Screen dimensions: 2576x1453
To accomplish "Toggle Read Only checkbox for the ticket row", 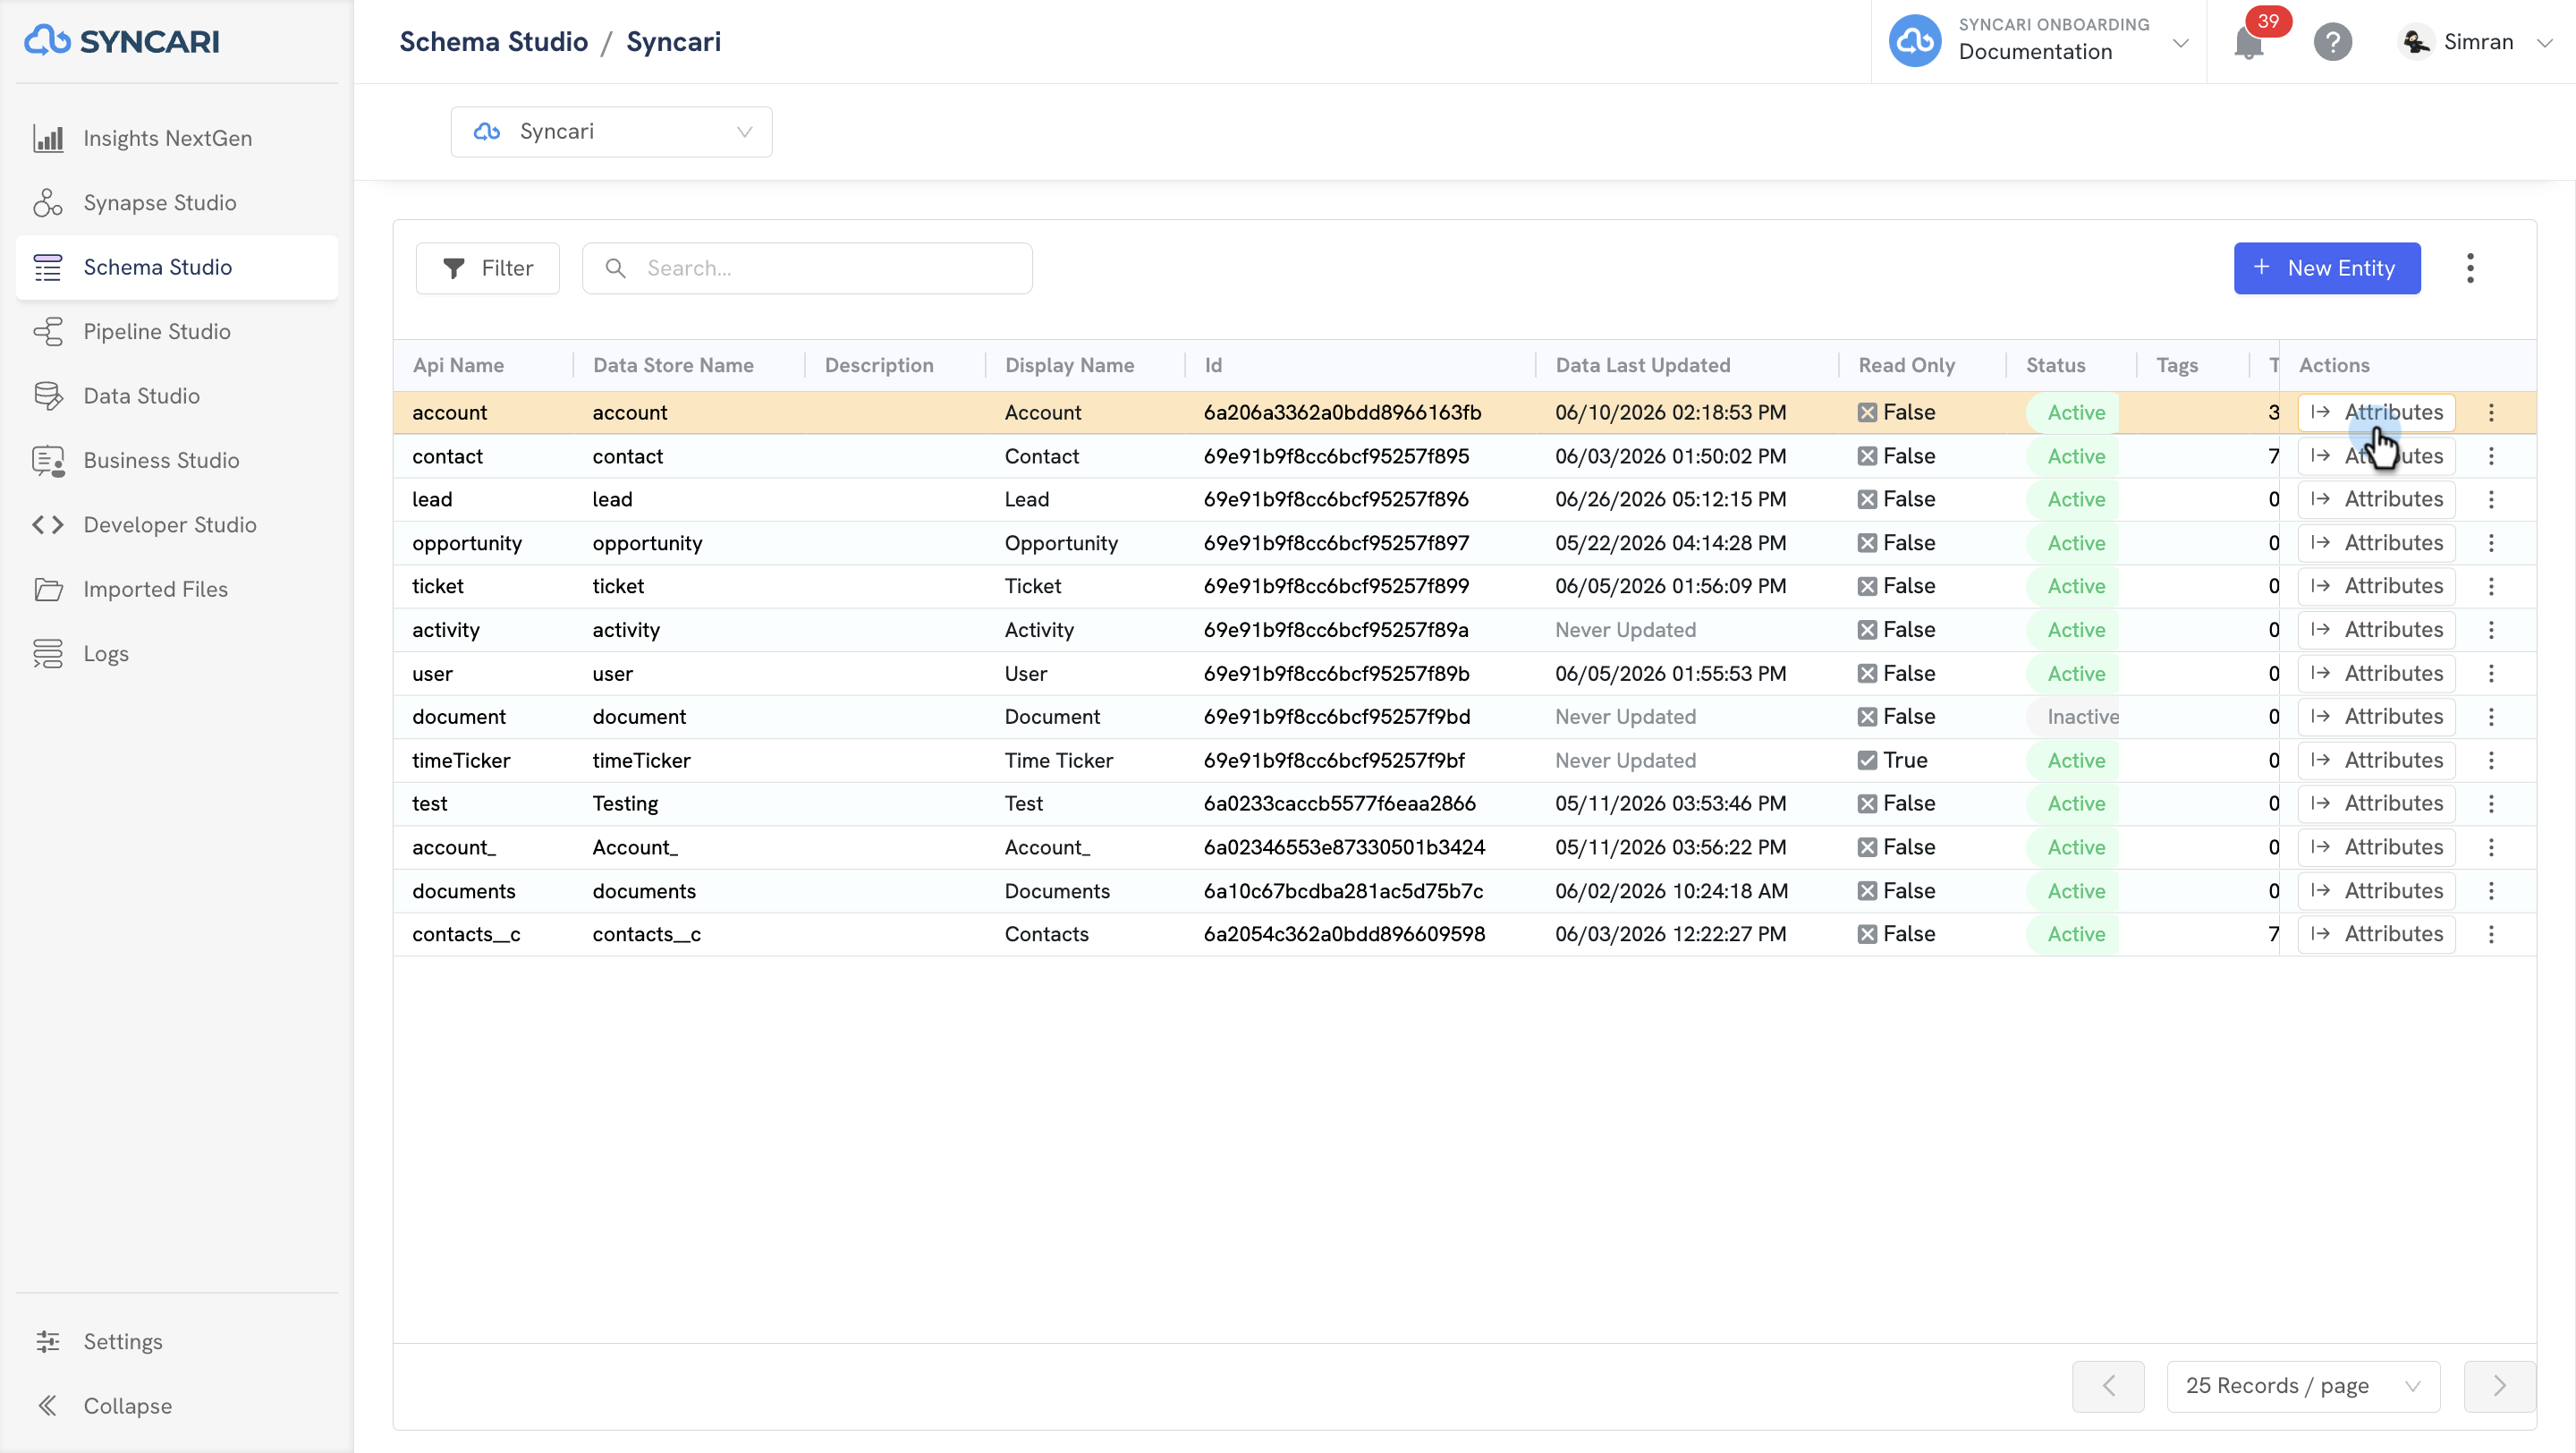I will (1867, 586).
